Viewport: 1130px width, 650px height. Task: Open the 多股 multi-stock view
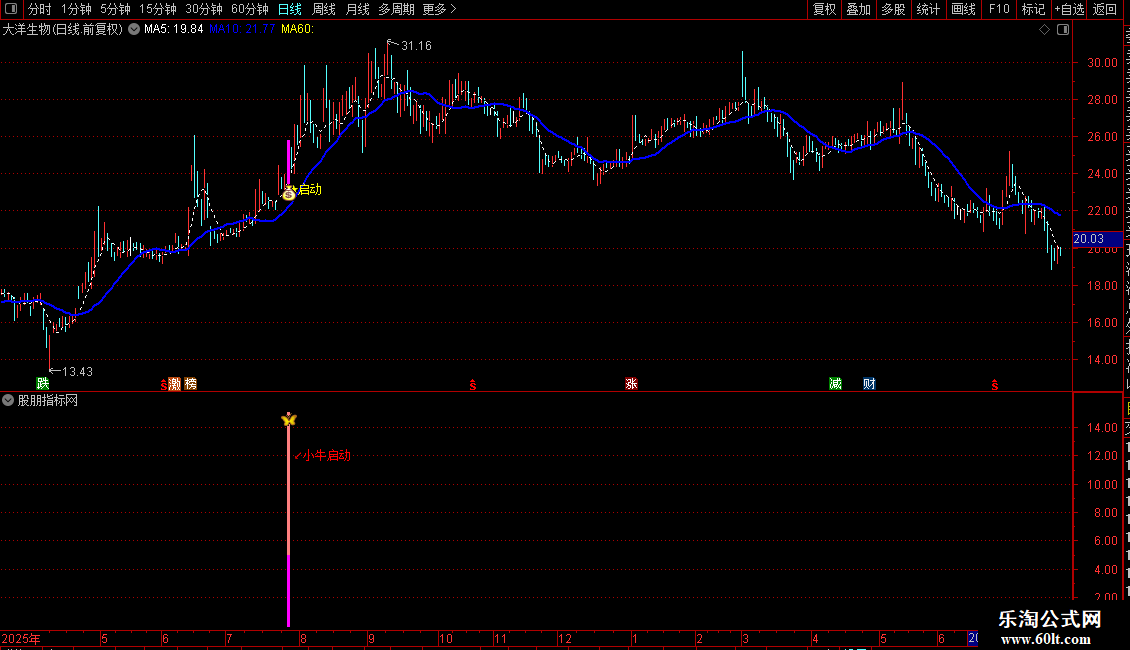[x=894, y=9]
